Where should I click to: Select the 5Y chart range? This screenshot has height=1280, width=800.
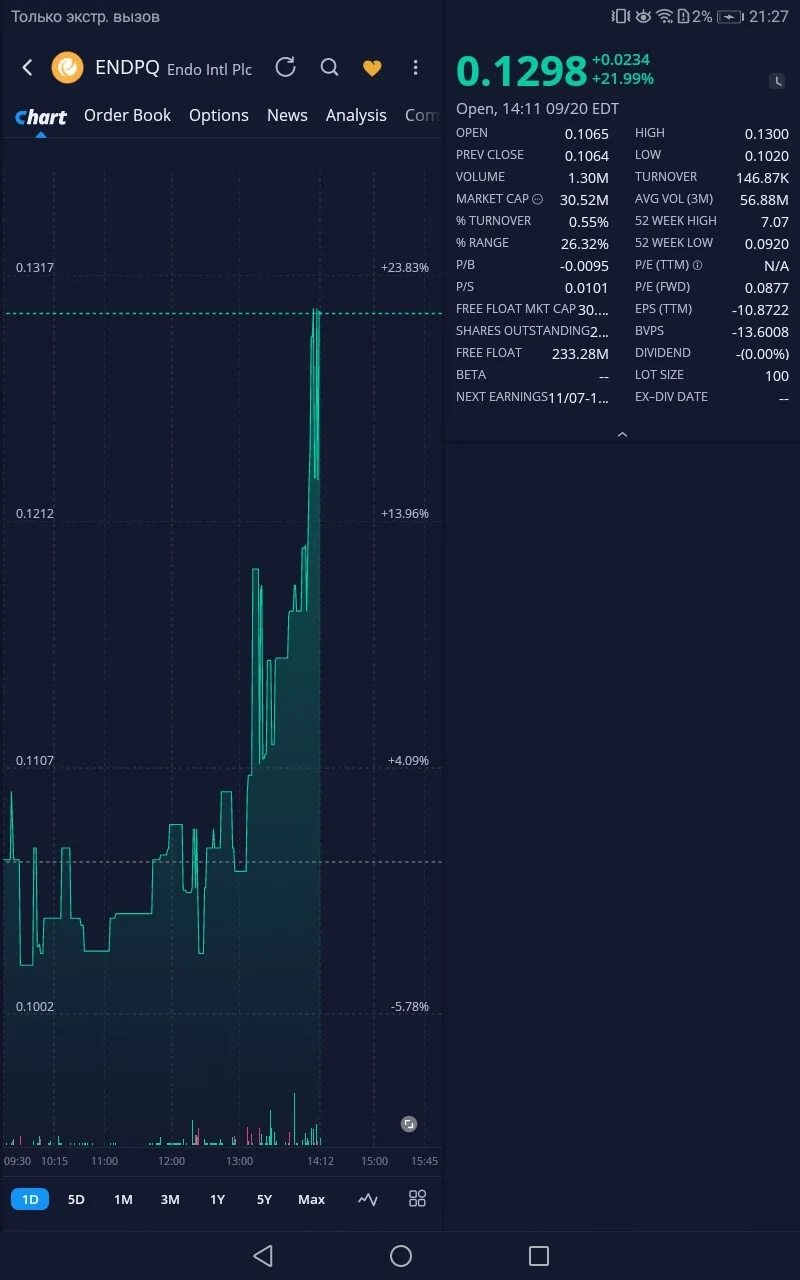(264, 1199)
